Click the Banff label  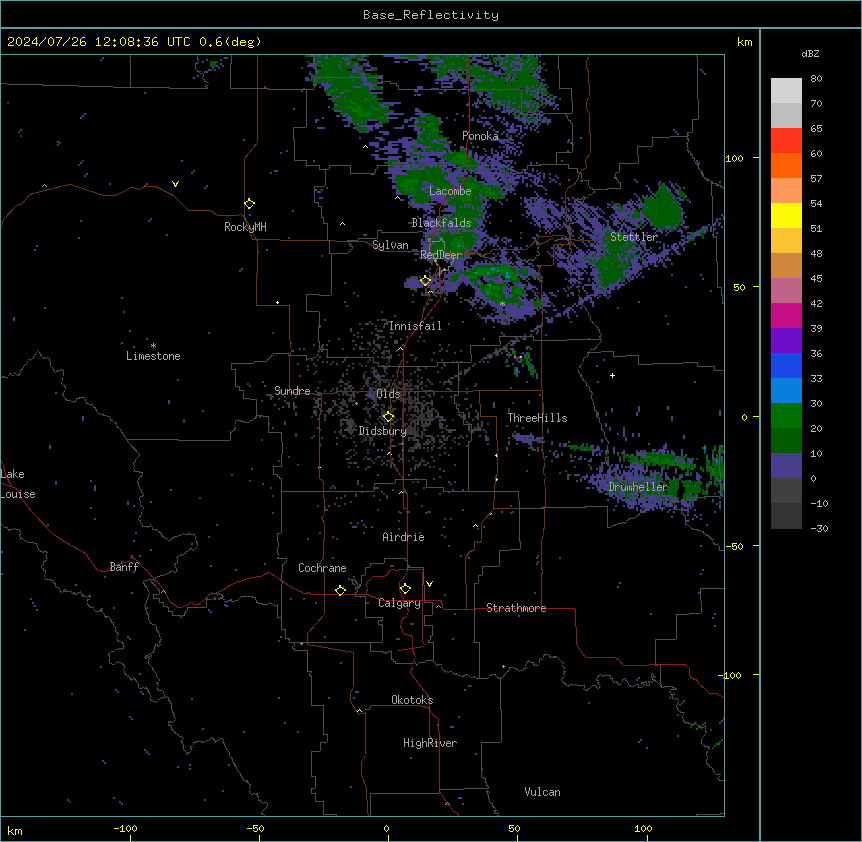click(124, 567)
